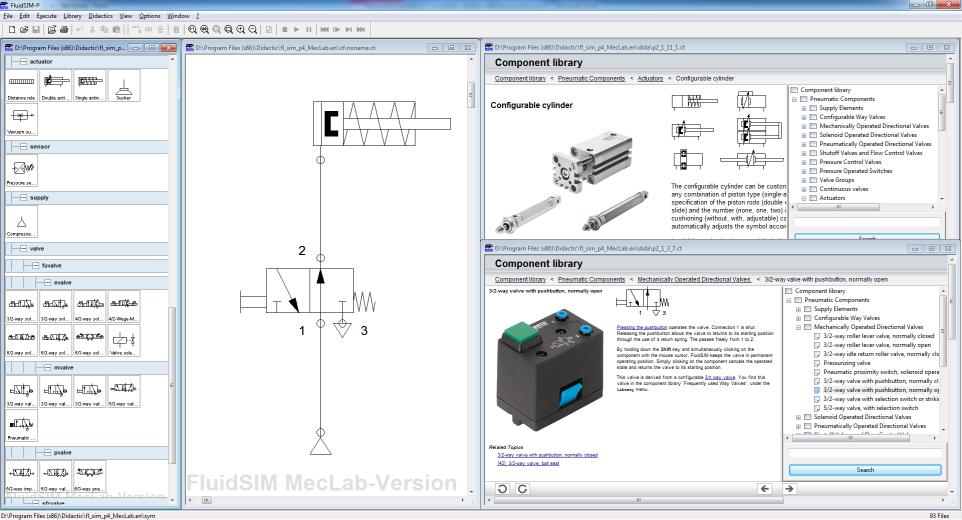The image size is (962, 520).
Task: Select the Valve solenoid component
Action: [124, 340]
